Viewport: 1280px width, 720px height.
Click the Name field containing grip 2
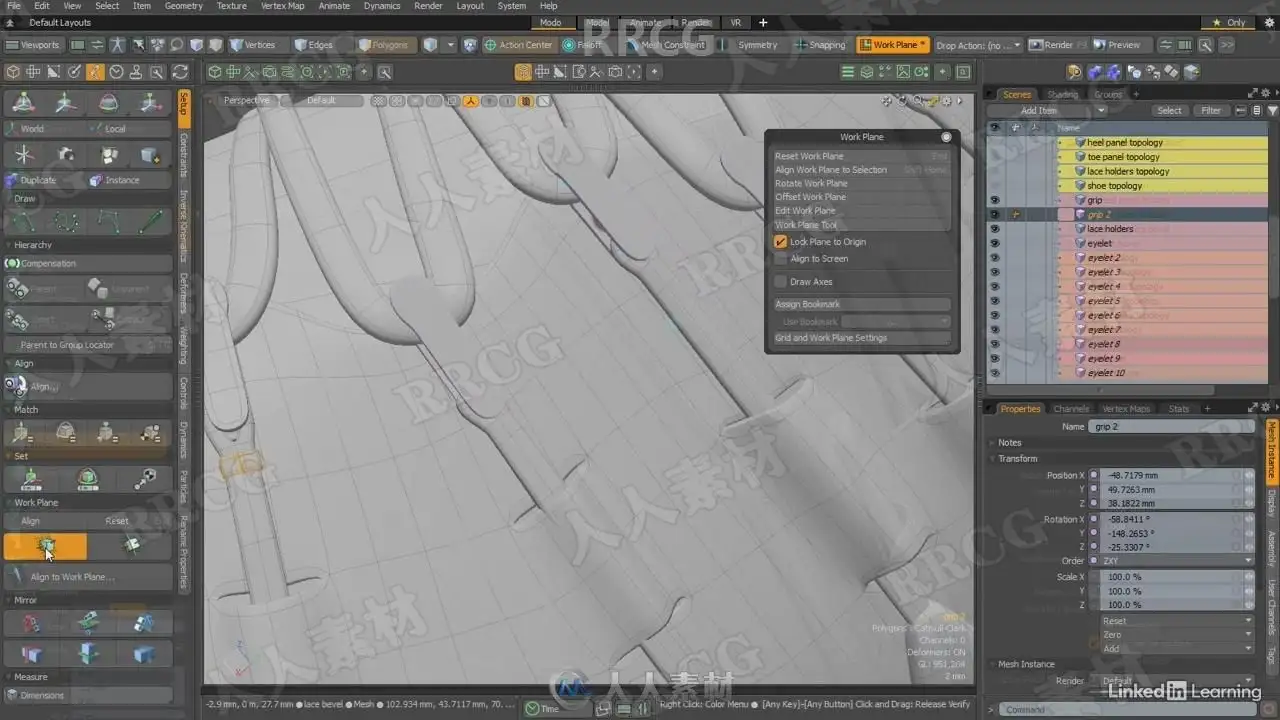pos(1172,427)
